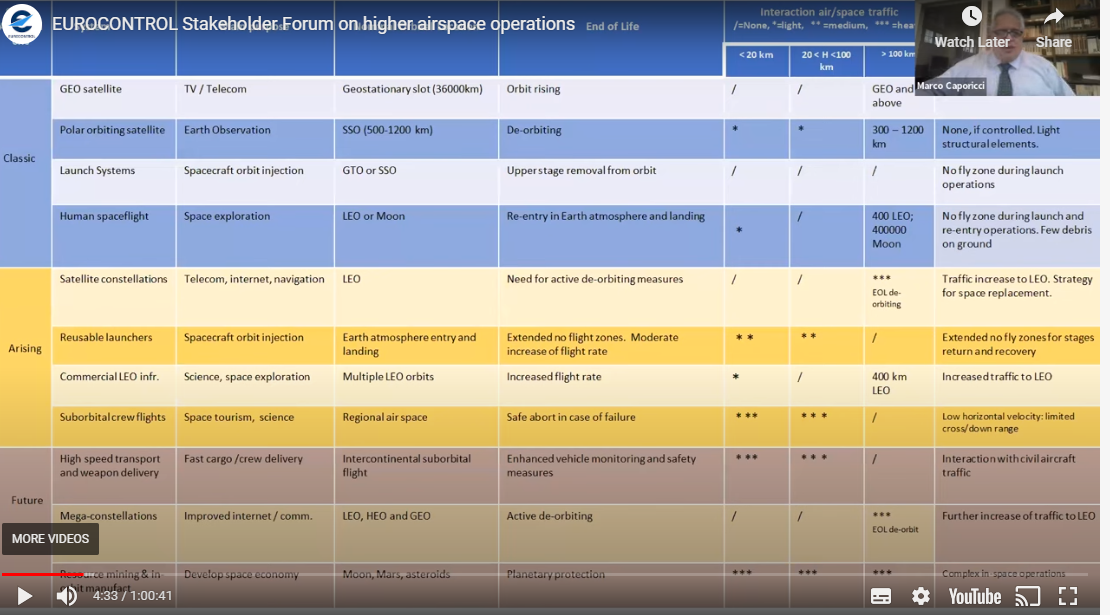Viewport: 1110px width, 615px height.
Task: Click the Satellite constellations table cell
Action: (x=113, y=279)
